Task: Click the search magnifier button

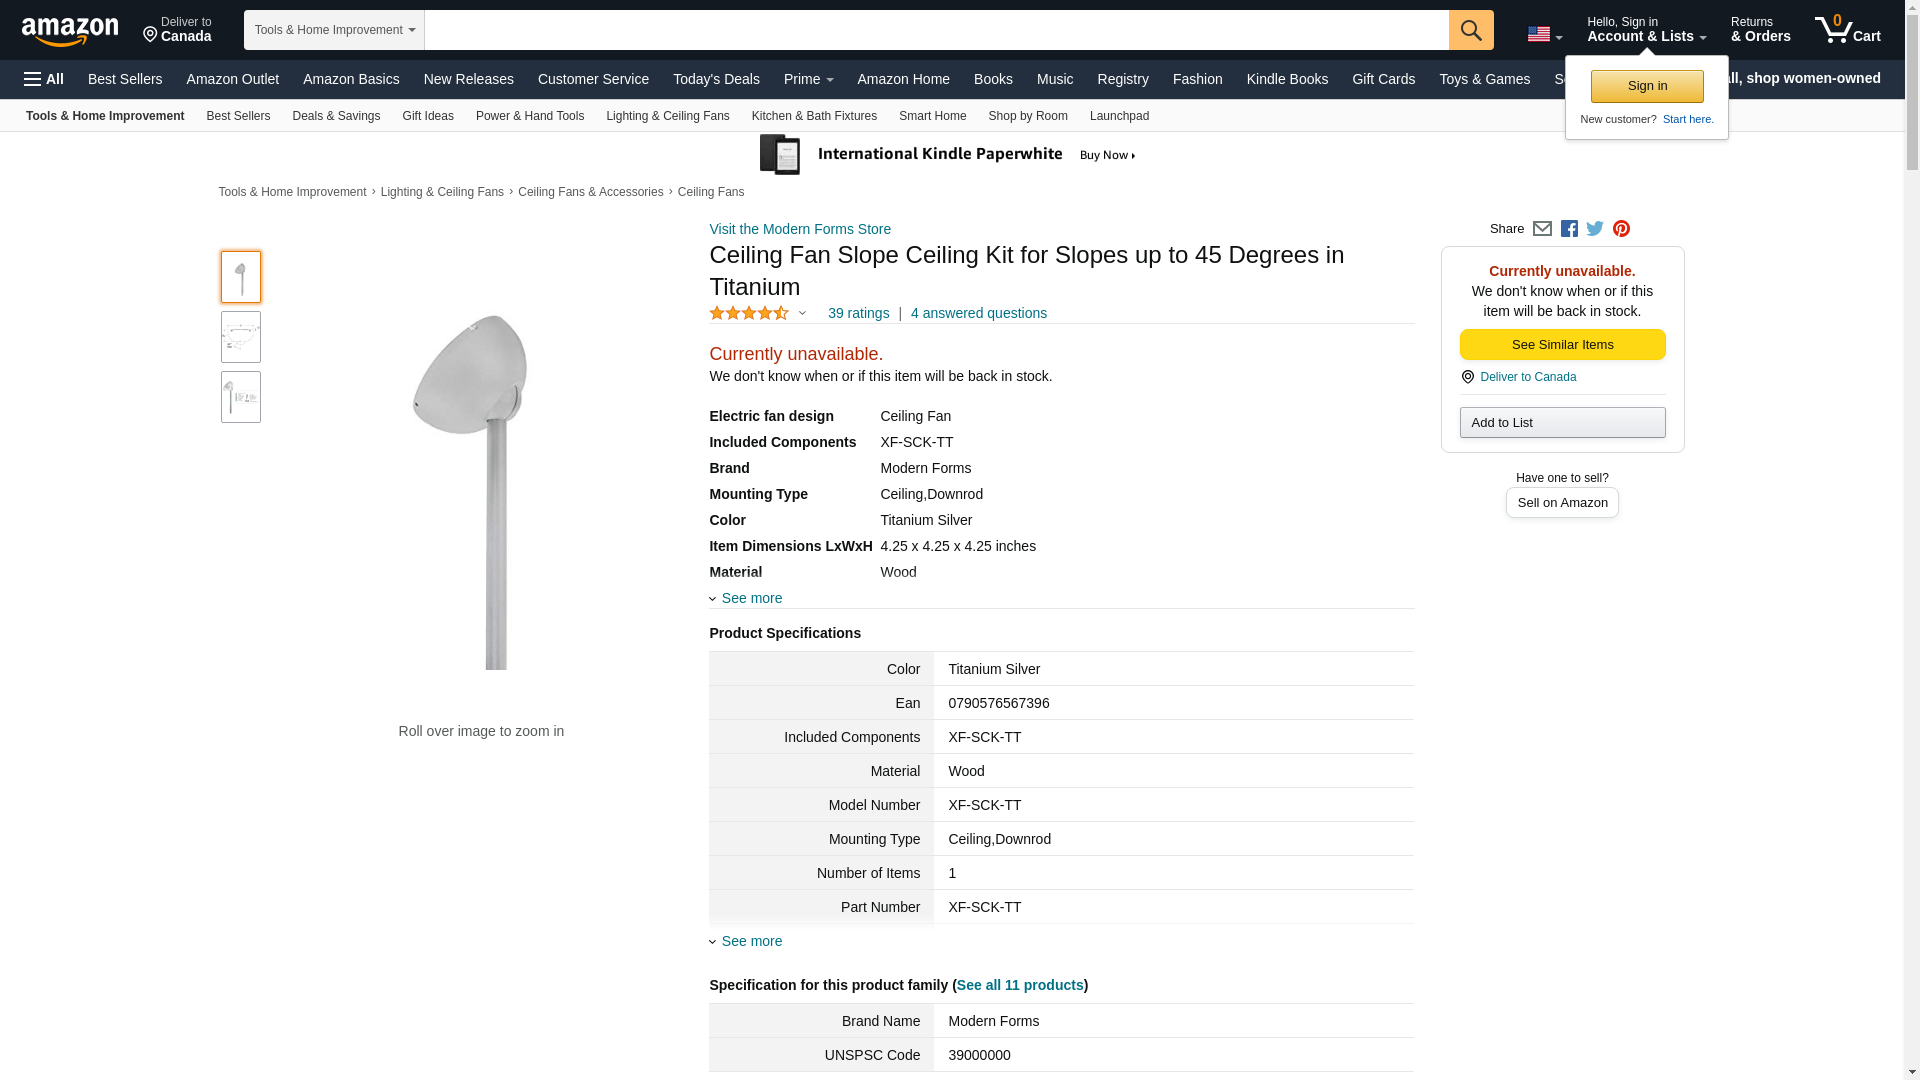Action: 1470,30
